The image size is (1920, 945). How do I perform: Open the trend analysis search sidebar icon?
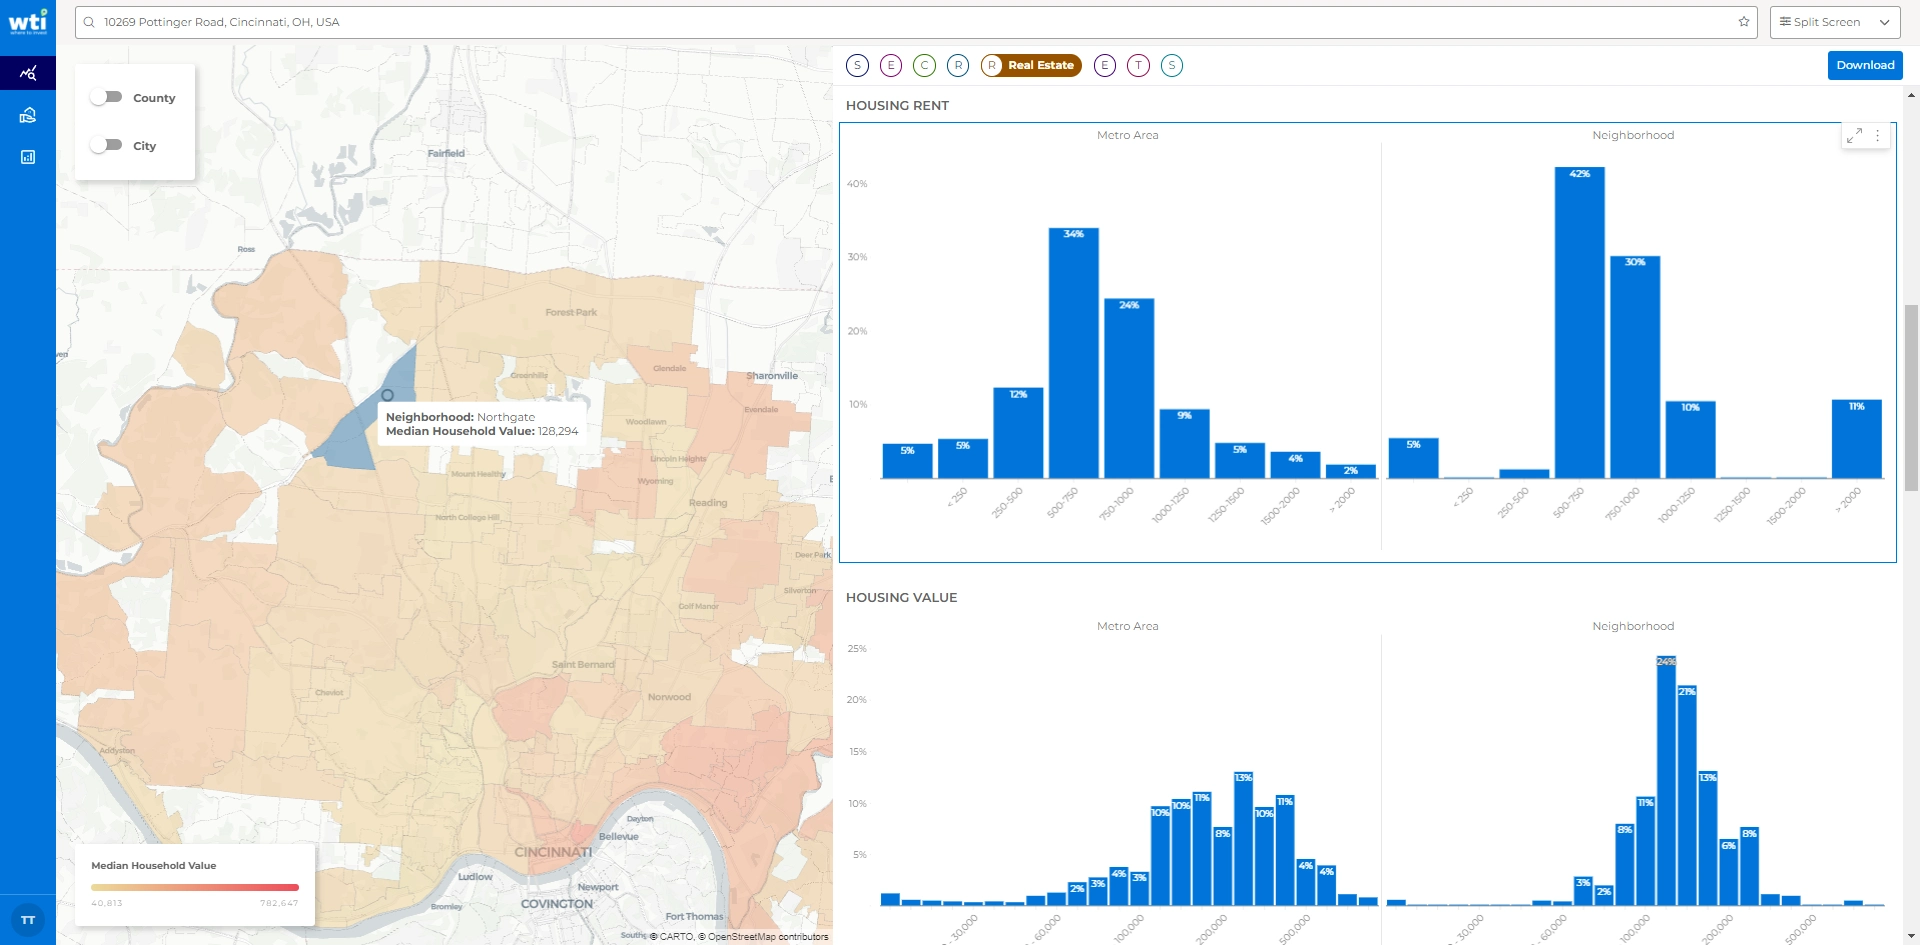tap(28, 73)
